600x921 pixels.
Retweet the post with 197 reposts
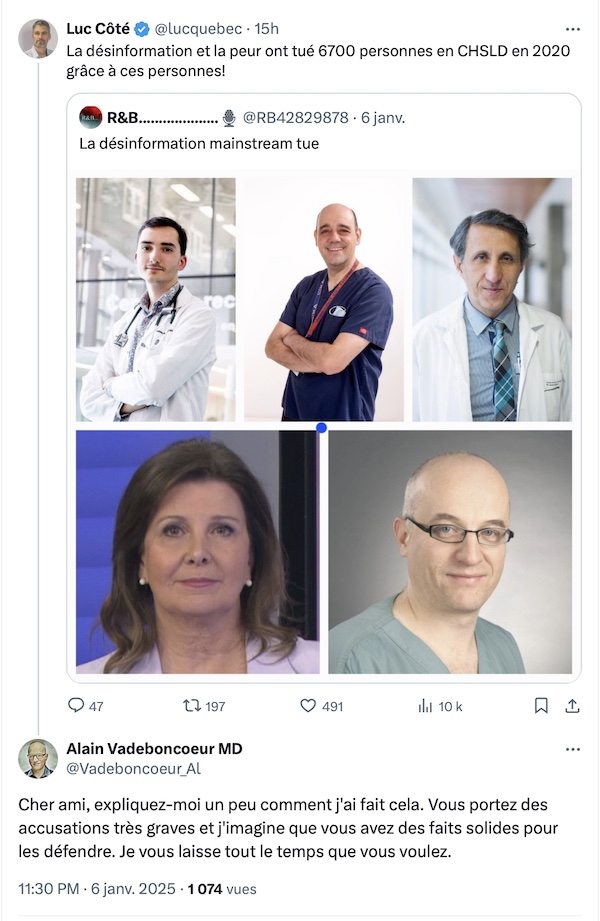192,705
